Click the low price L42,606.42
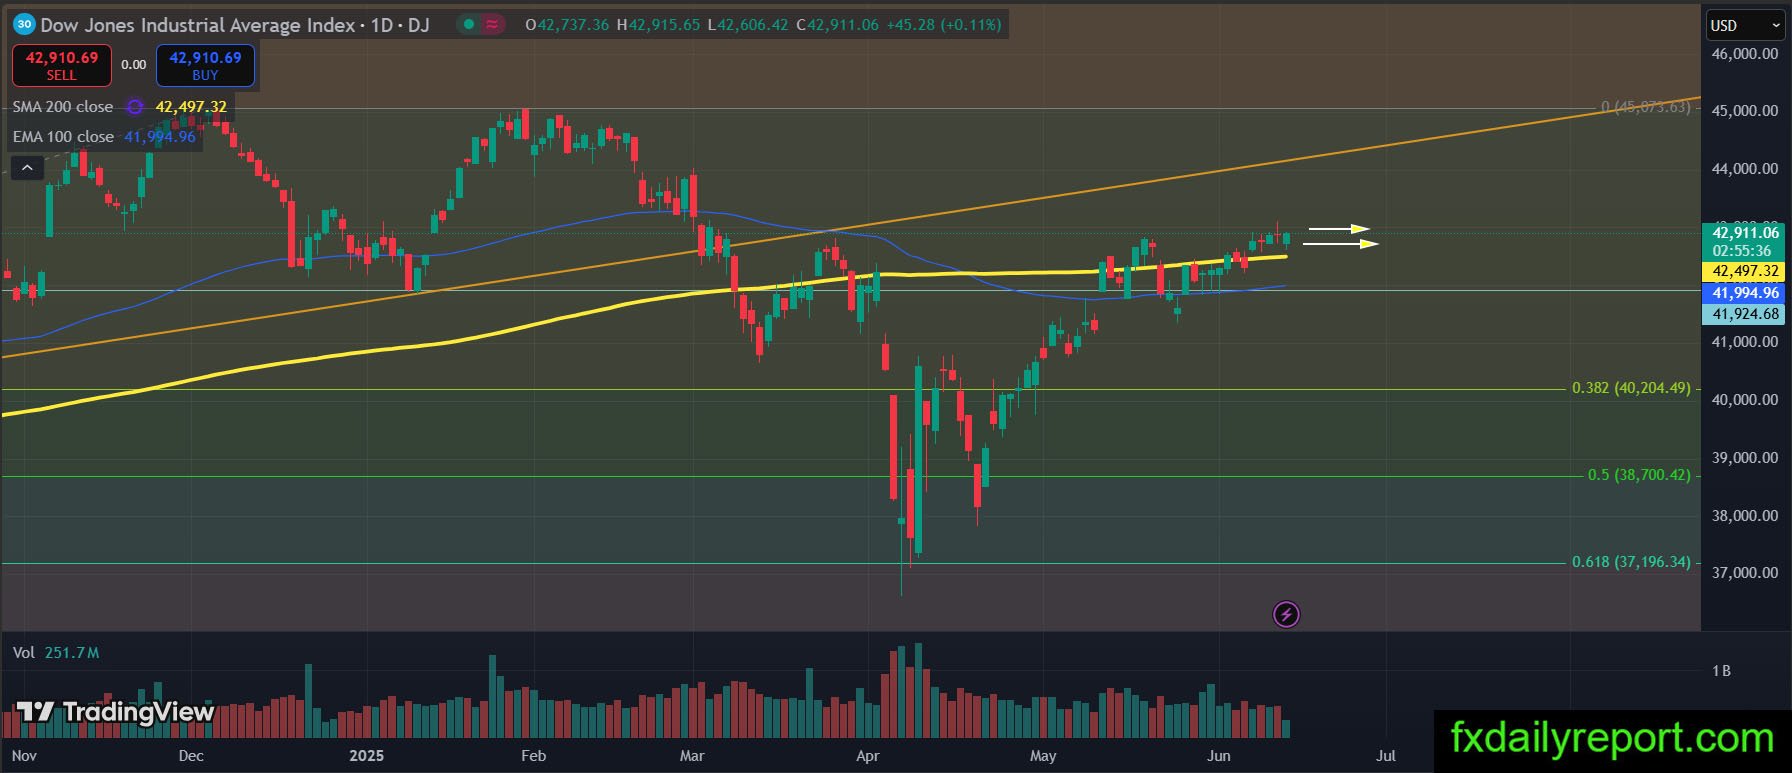1792x773 pixels. tap(748, 25)
